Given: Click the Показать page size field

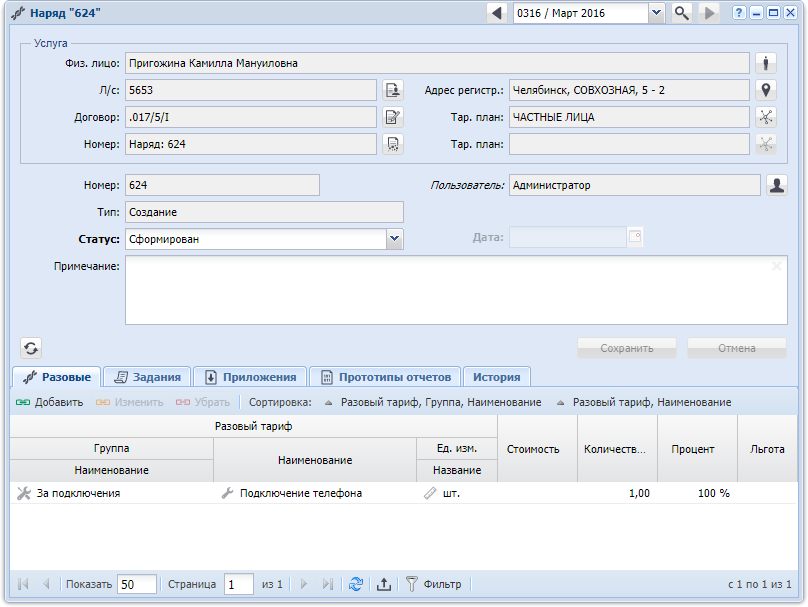Looking at the screenshot, I should (137, 584).
